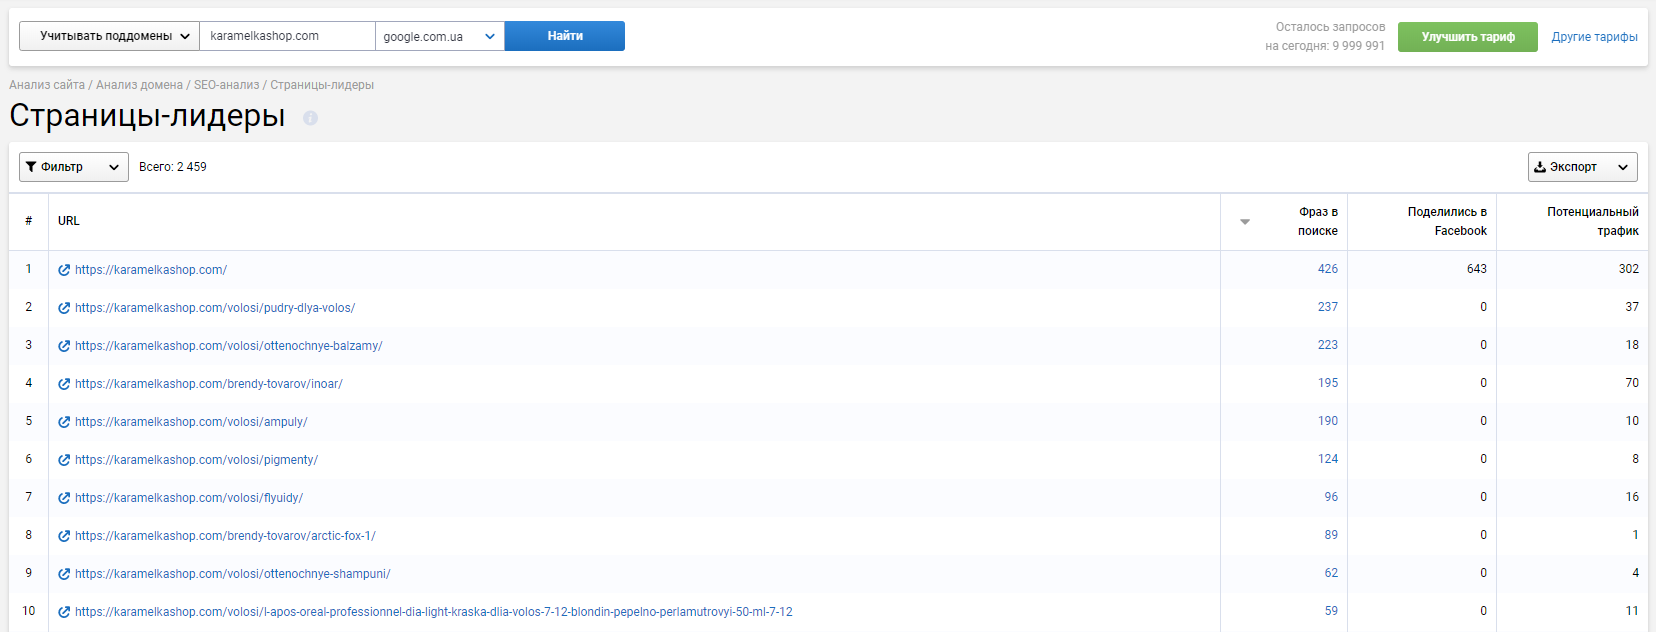Open the brendy-tovarov/inoar URL link
The width and height of the screenshot is (1656, 632).
click(209, 384)
